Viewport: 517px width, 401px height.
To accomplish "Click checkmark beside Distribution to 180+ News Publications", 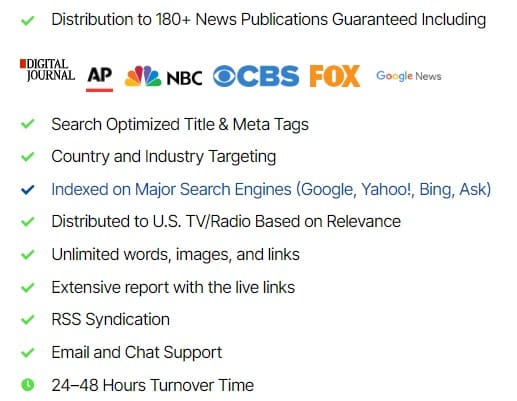I will [x=28, y=21].
